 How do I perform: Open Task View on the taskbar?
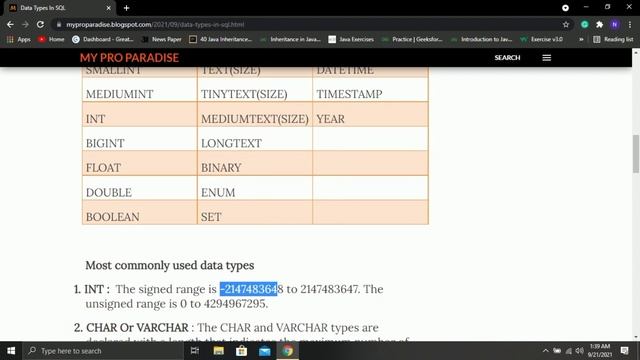click(x=195, y=351)
